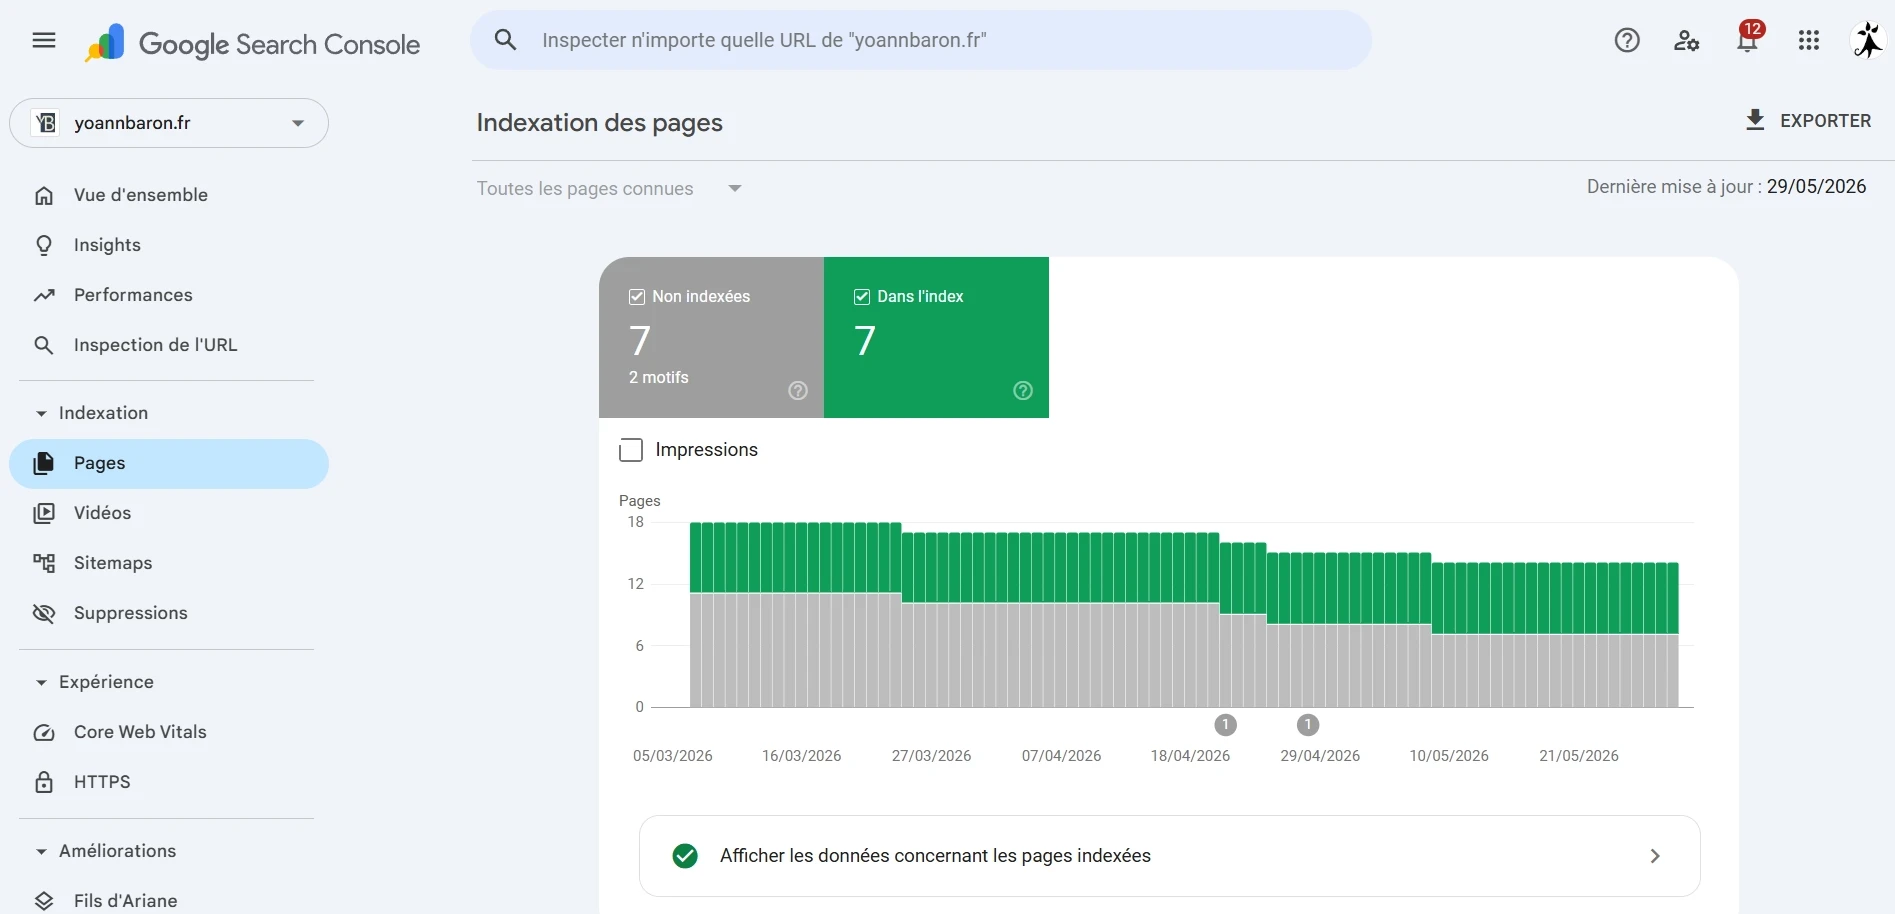Click the Suppressions crossed-eye icon

[x=44, y=613]
